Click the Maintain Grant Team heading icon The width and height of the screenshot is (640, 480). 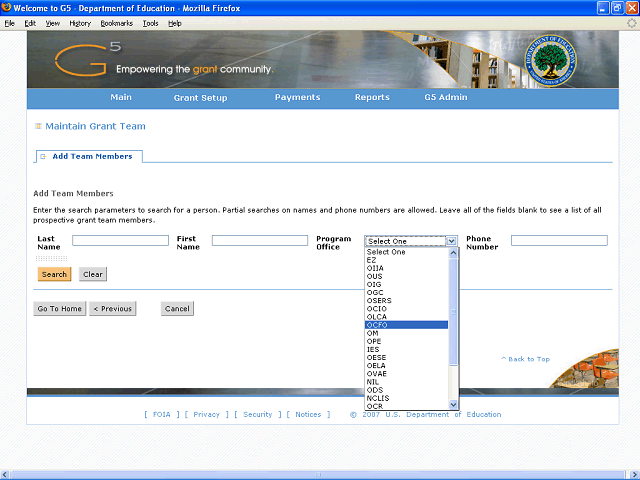tap(38, 126)
